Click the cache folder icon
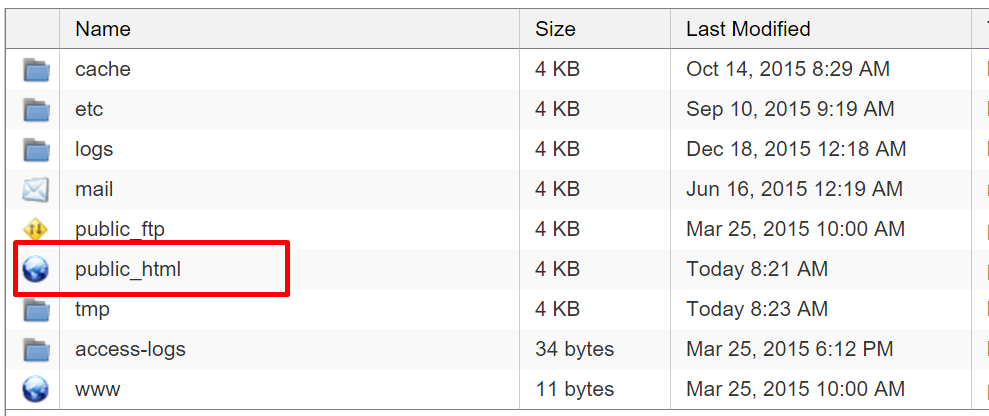Image resolution: width=989 pixels, height=416 pixels. click(36, 70)
